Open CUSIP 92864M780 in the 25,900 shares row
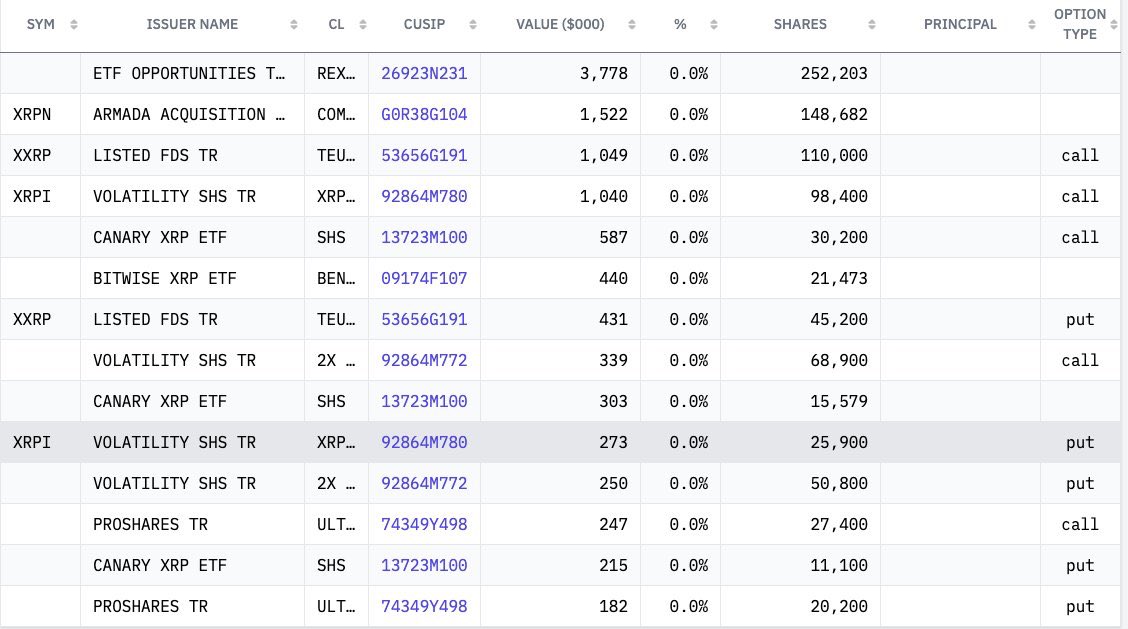Screen dimensions: 1128x629 (424, 443)
